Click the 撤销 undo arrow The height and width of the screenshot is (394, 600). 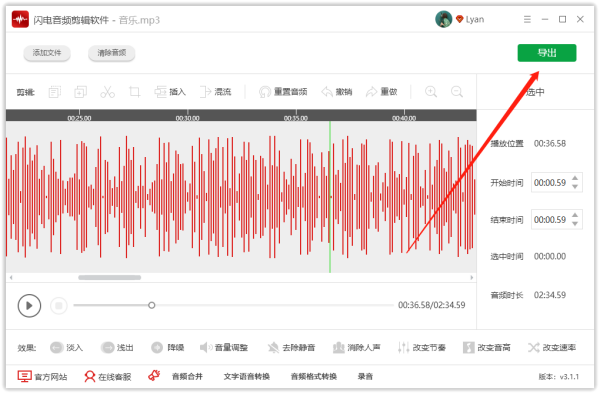click(327, 92)
